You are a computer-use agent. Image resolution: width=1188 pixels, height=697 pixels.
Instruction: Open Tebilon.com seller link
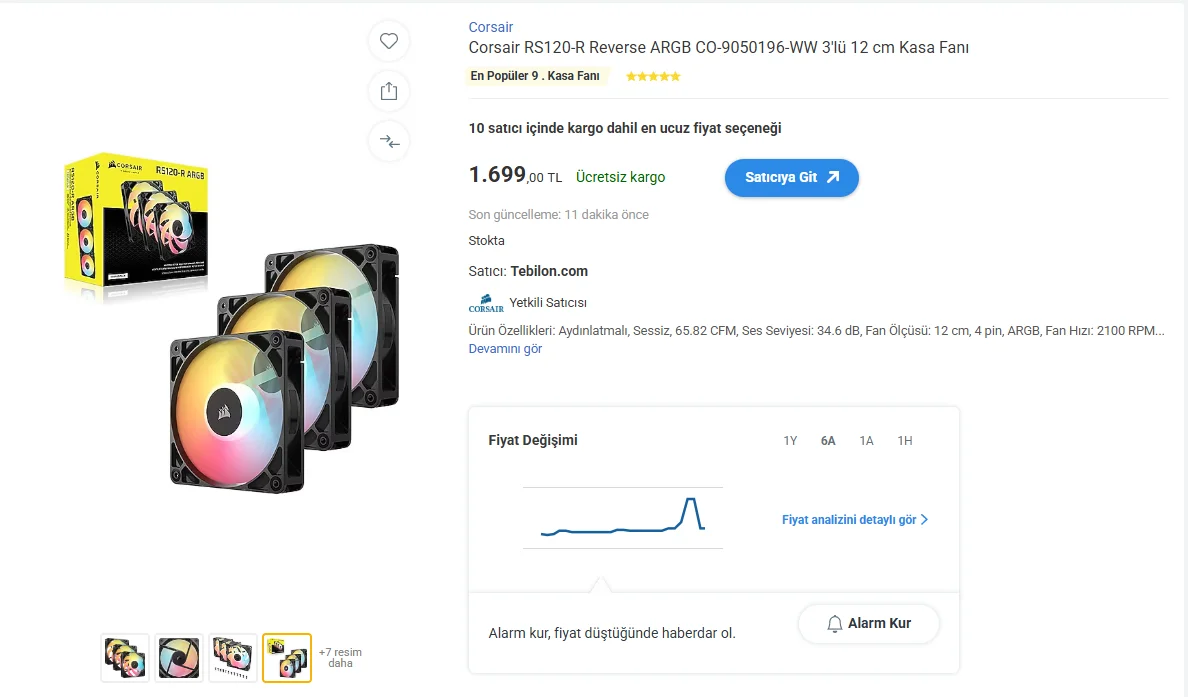click(549, 271)
